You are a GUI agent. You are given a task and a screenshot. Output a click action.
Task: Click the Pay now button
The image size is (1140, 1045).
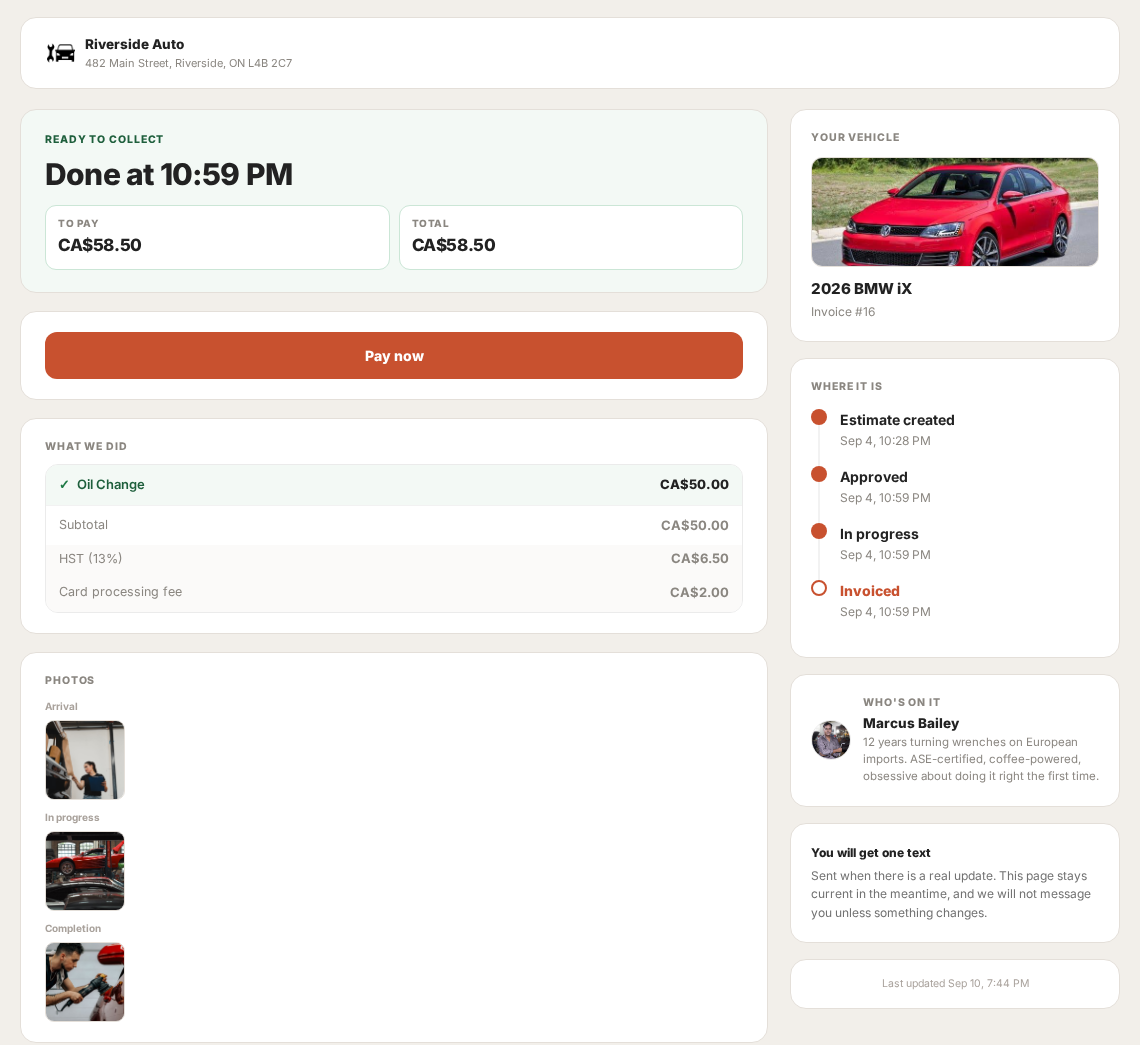tap(394, 356)
